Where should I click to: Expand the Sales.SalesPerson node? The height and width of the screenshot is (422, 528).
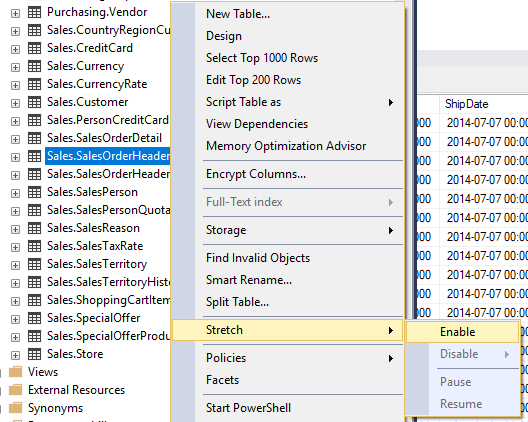pyautogui.click(x=15, y=193)
